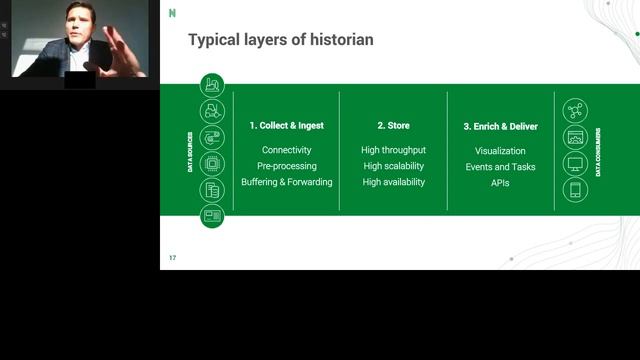Click the 'Connectivity' text
Screen dimensions: 640x360
287,150
